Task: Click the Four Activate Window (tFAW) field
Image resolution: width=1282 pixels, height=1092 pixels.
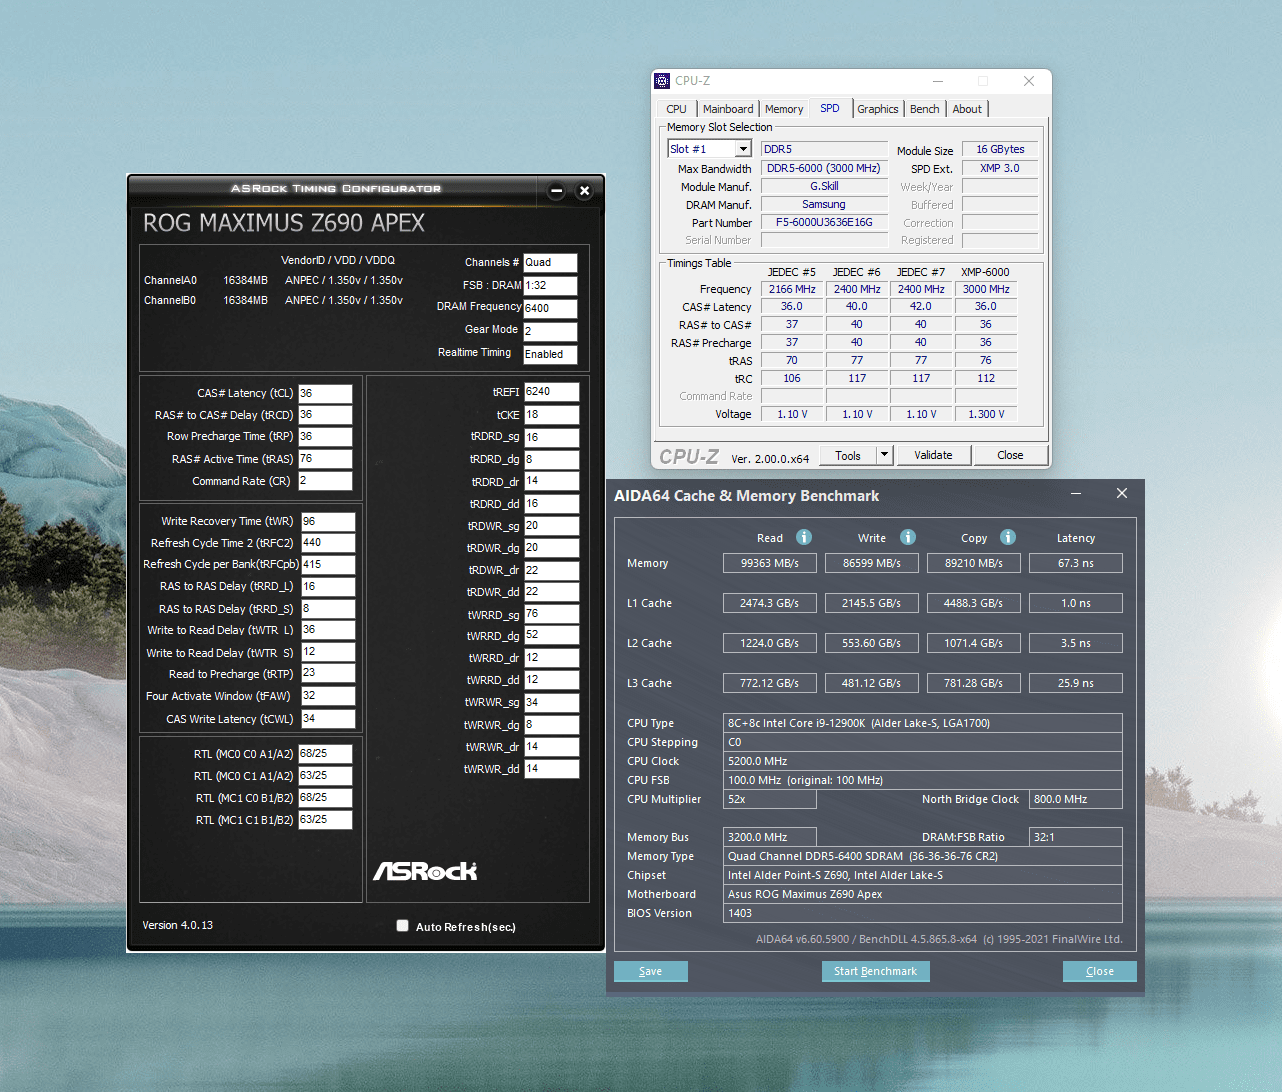Action: click(x=328, y=696)
